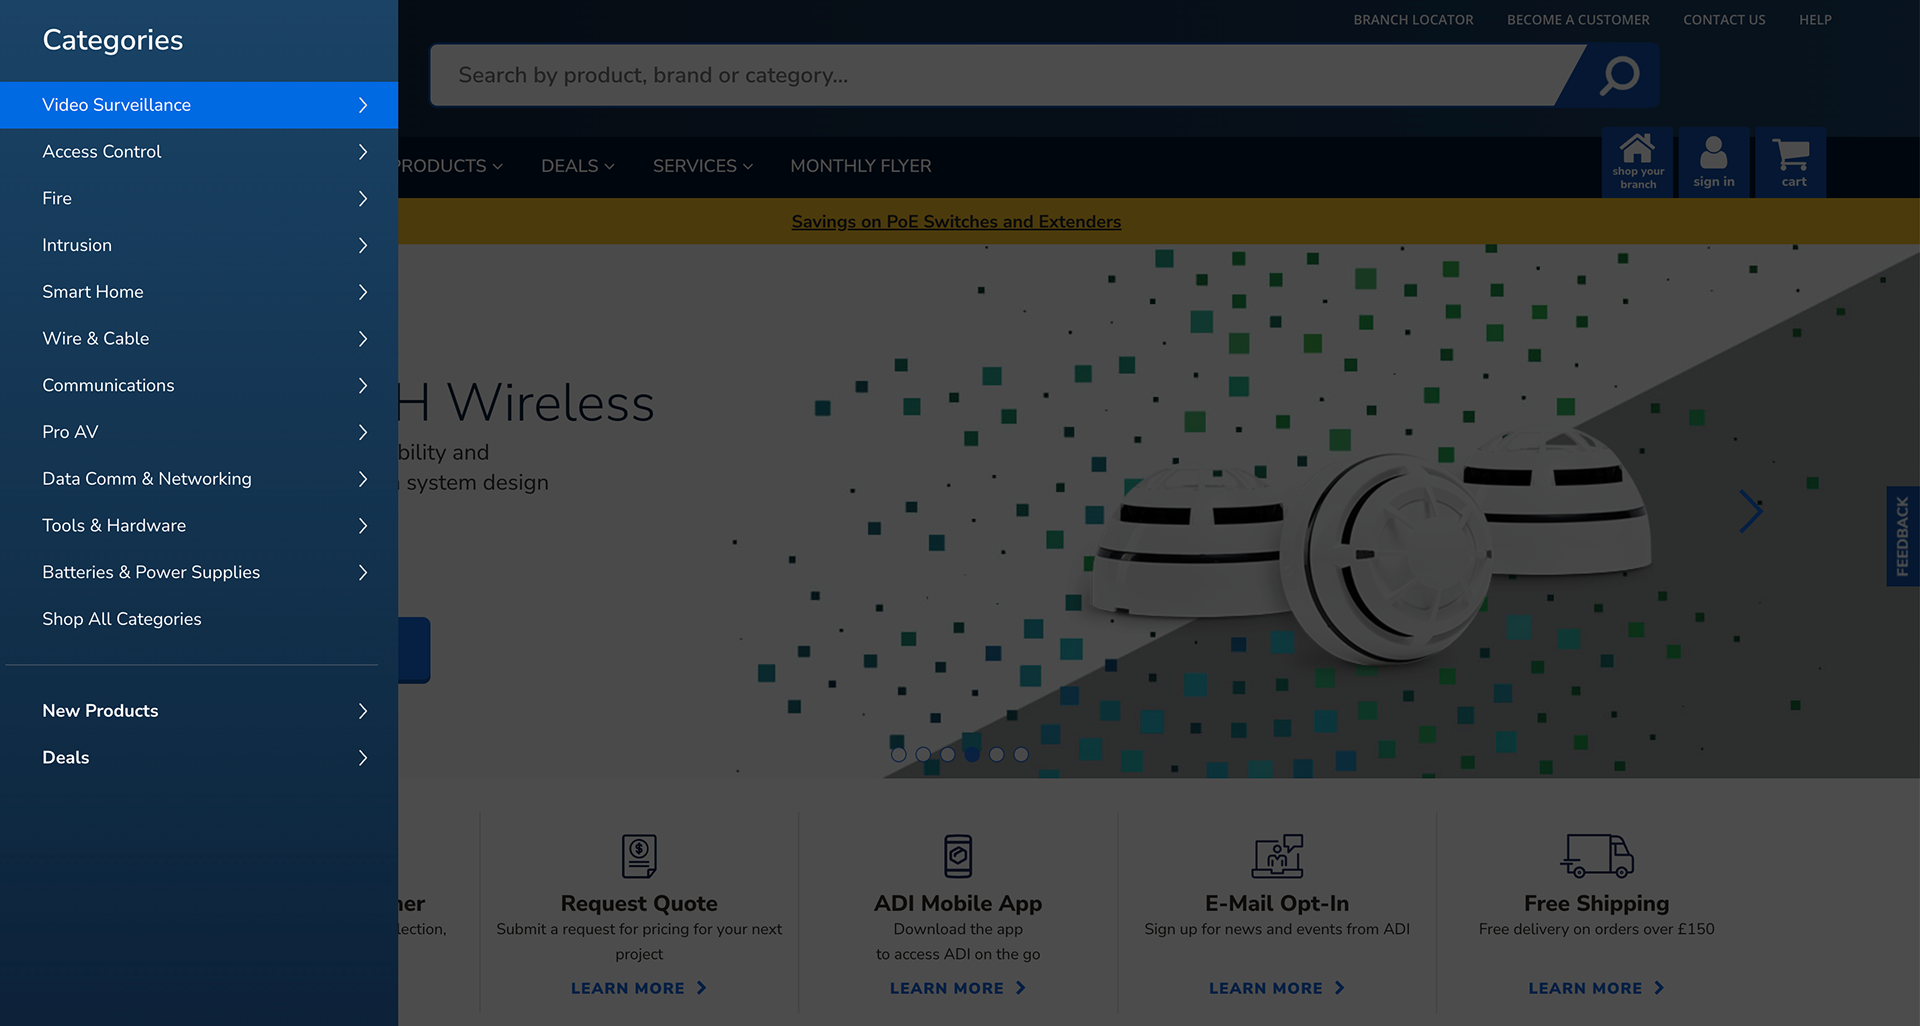The image size is (1920, 1026).
Task: Open the FEEDBACK side tab
Action: [x=1902, y=537]
